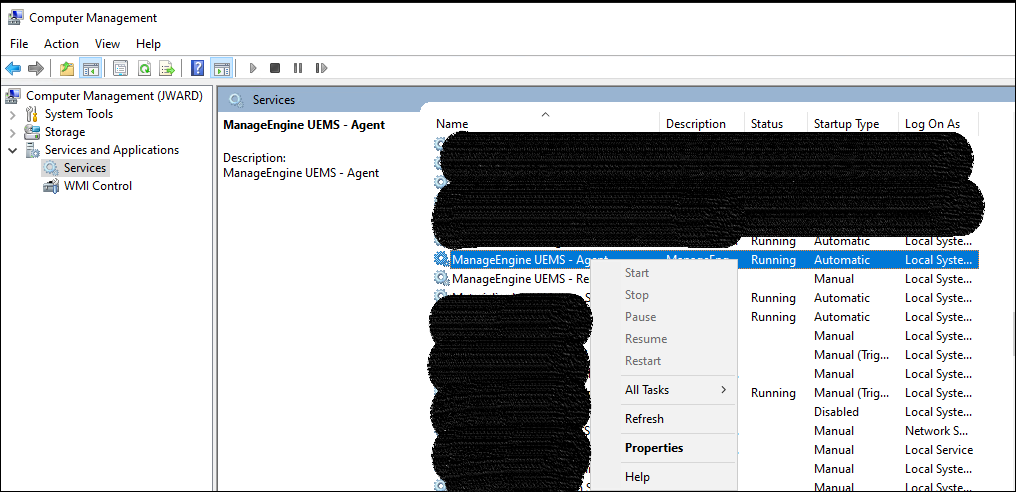Choose Stop in the context menu
Screen dimensions: 1016x492
(x=637, y=295)
